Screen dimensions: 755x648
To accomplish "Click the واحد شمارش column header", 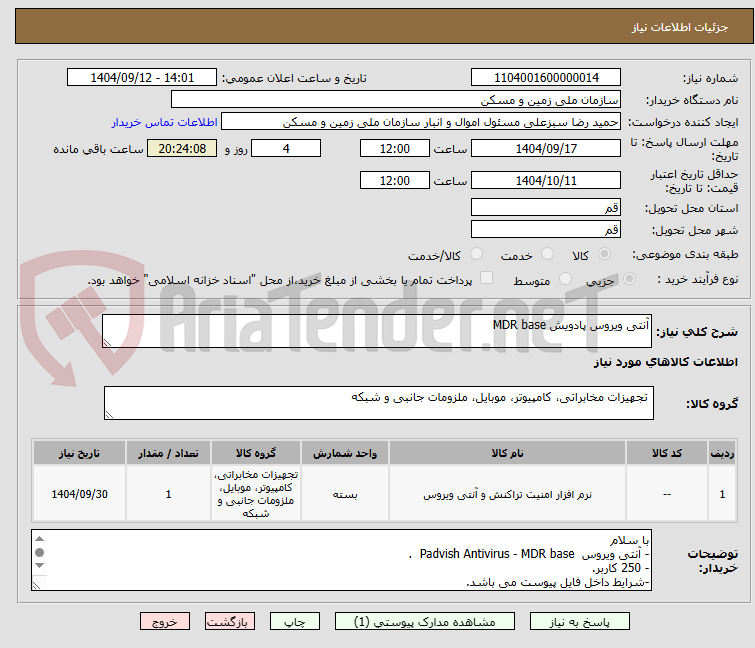I will pyautogui.click(x=345, y=453).
